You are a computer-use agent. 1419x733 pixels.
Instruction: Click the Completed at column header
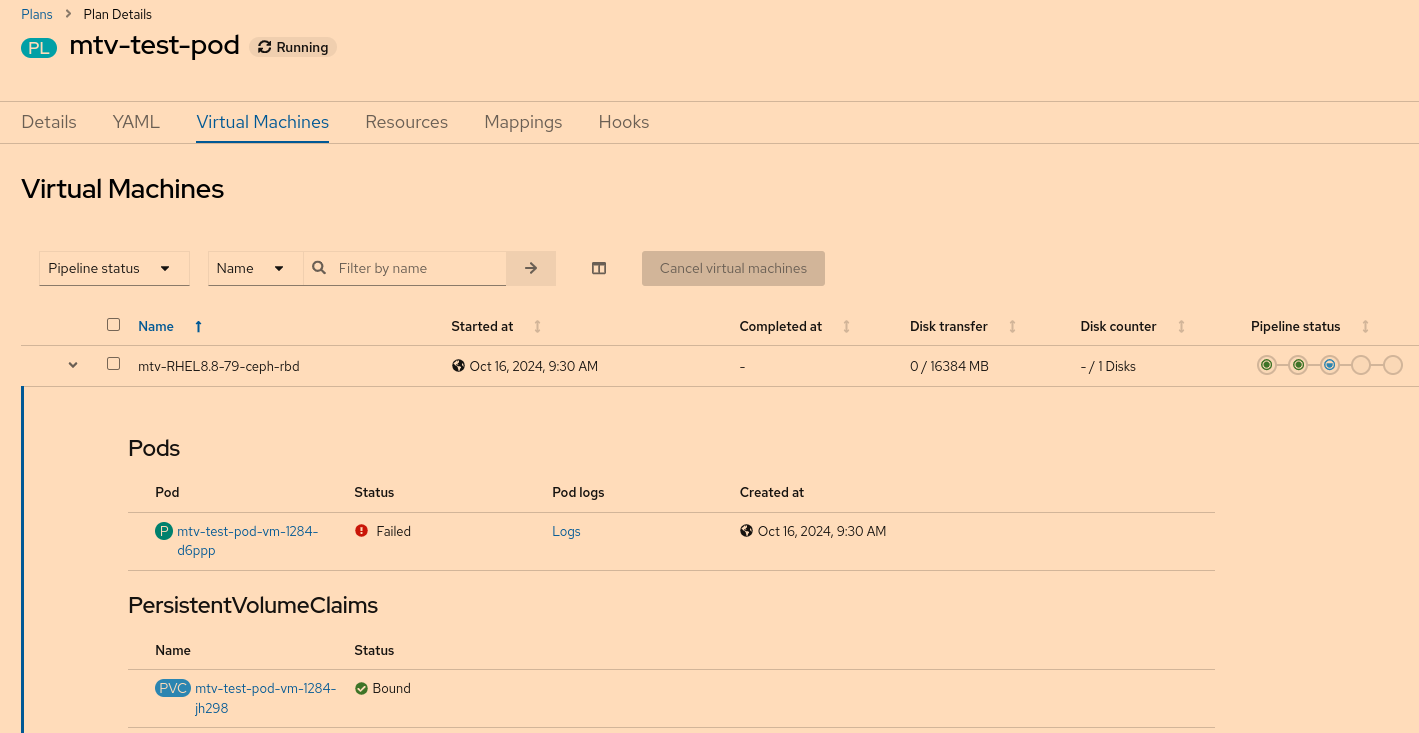[x=781, y=326]
